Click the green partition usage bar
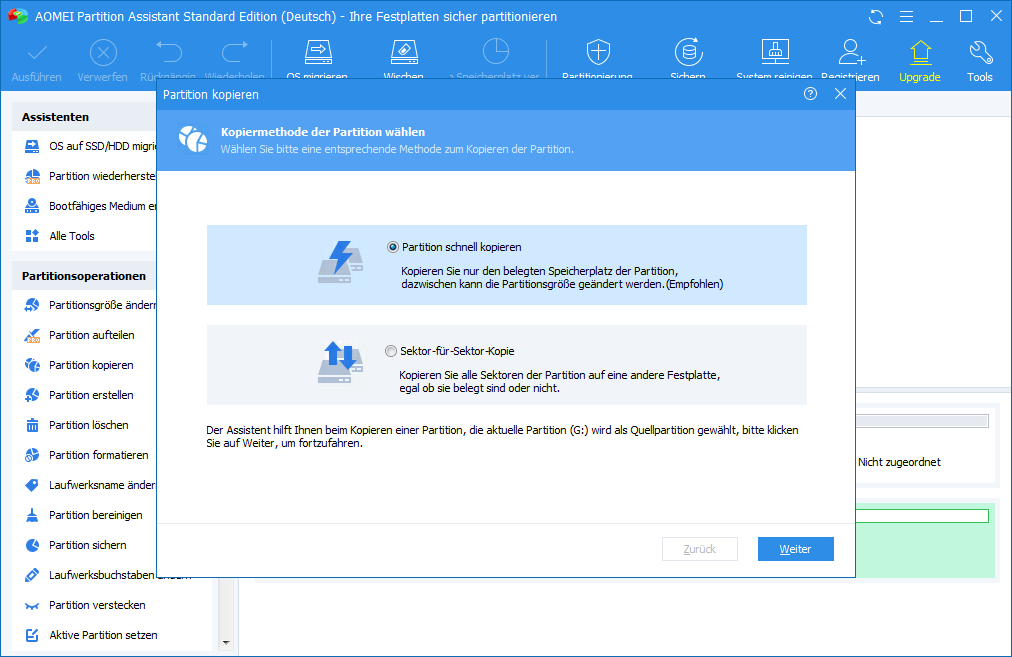This screenshot has width=1012, height=657. 922,516
